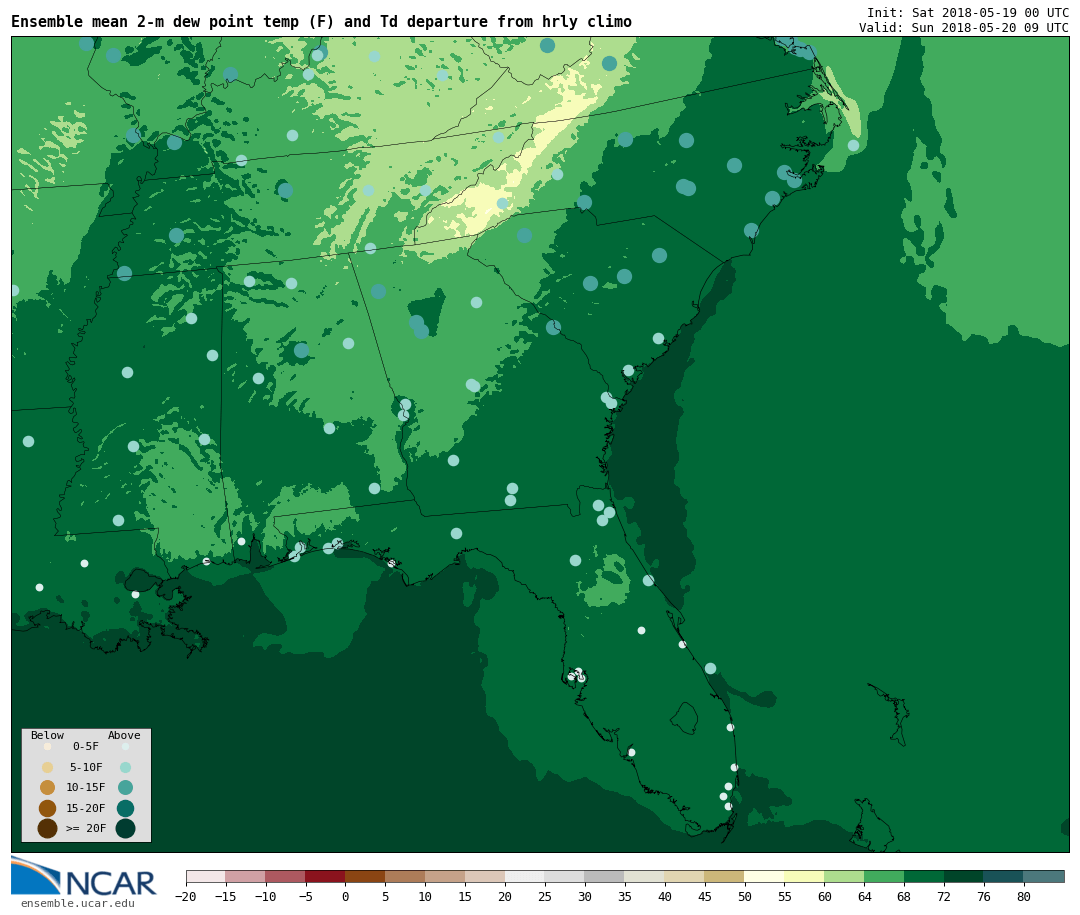Screen dimensions: 1080x915
Task: Pick the Above 10-15F teal legend circle
Action: (x=125, y=787)
